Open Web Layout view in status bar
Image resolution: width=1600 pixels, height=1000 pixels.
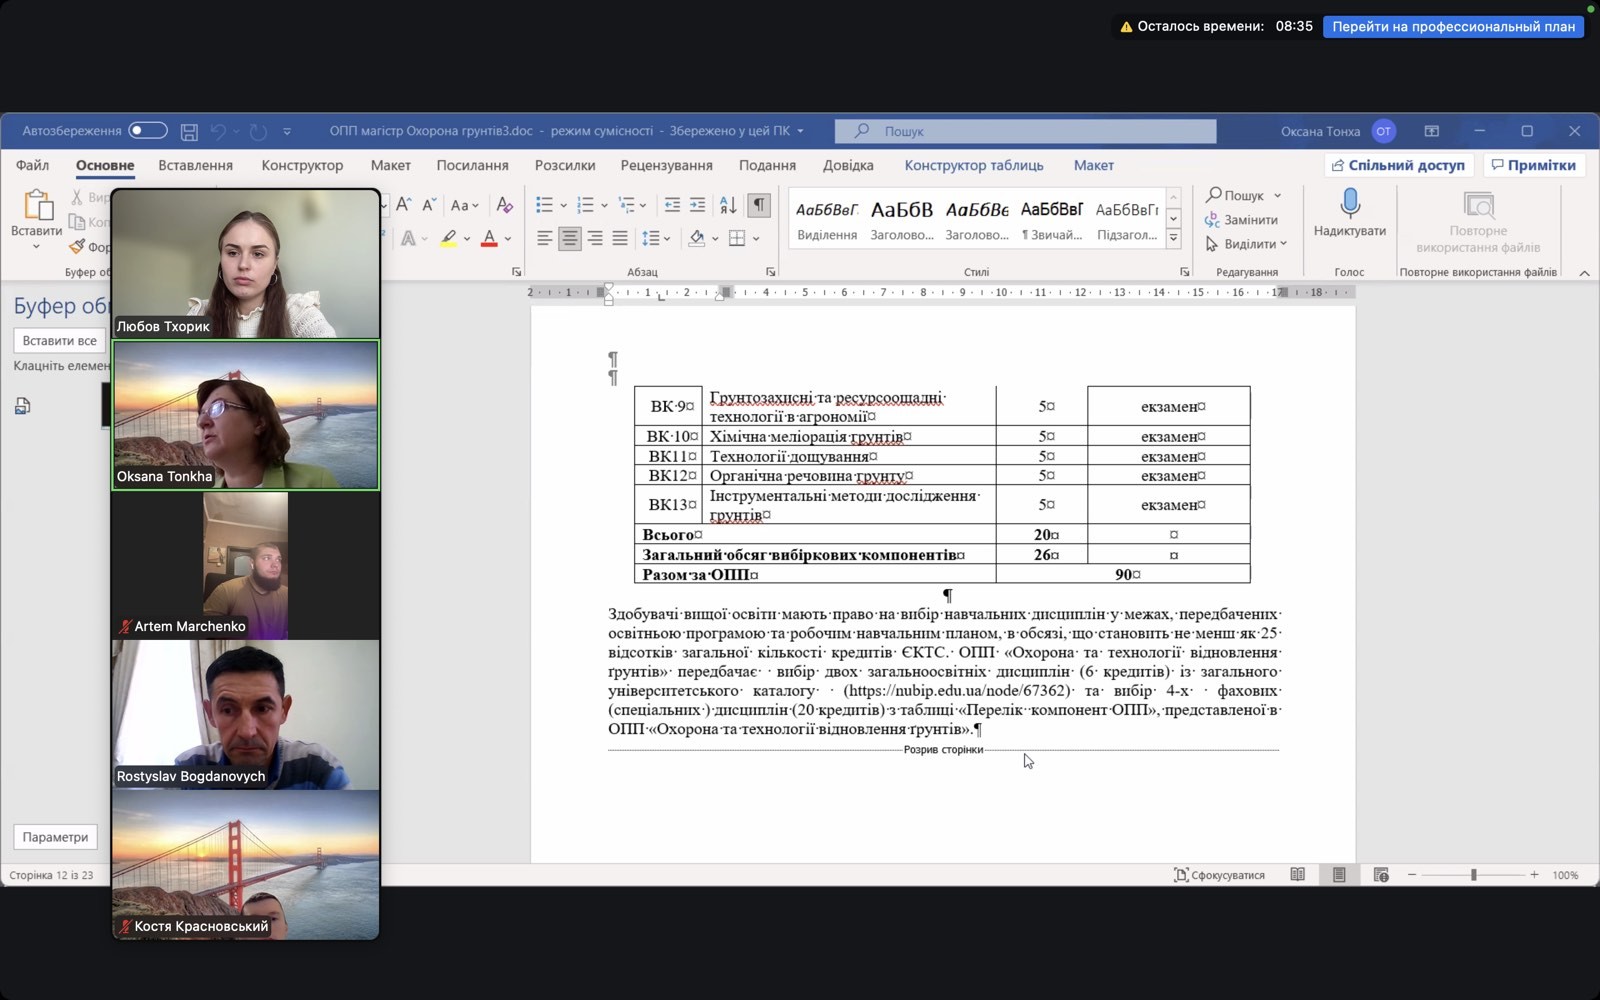click(1381, 875)
